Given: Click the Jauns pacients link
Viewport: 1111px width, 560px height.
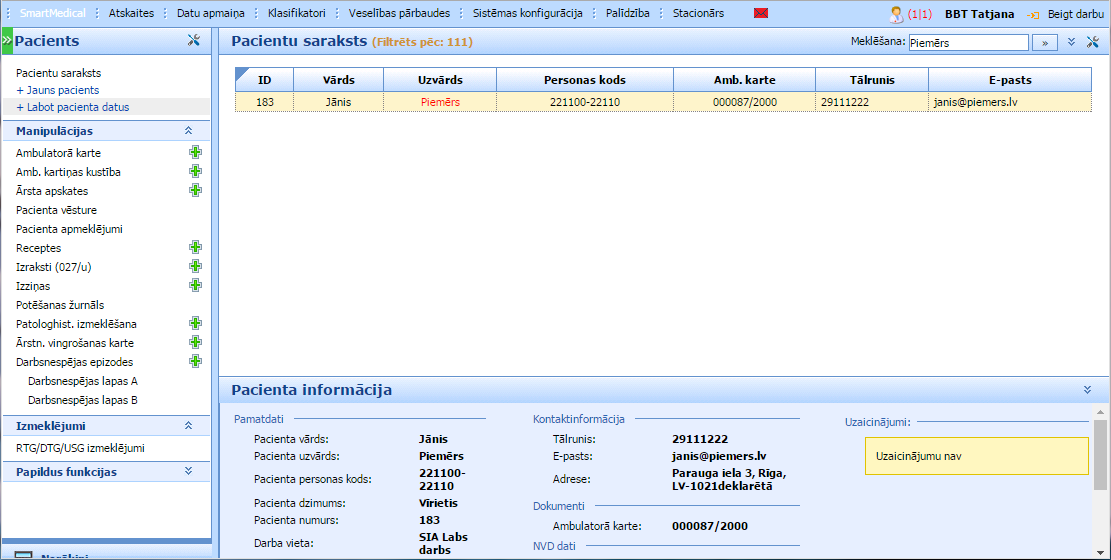Looking at the screenshot, I should (57, 90).
